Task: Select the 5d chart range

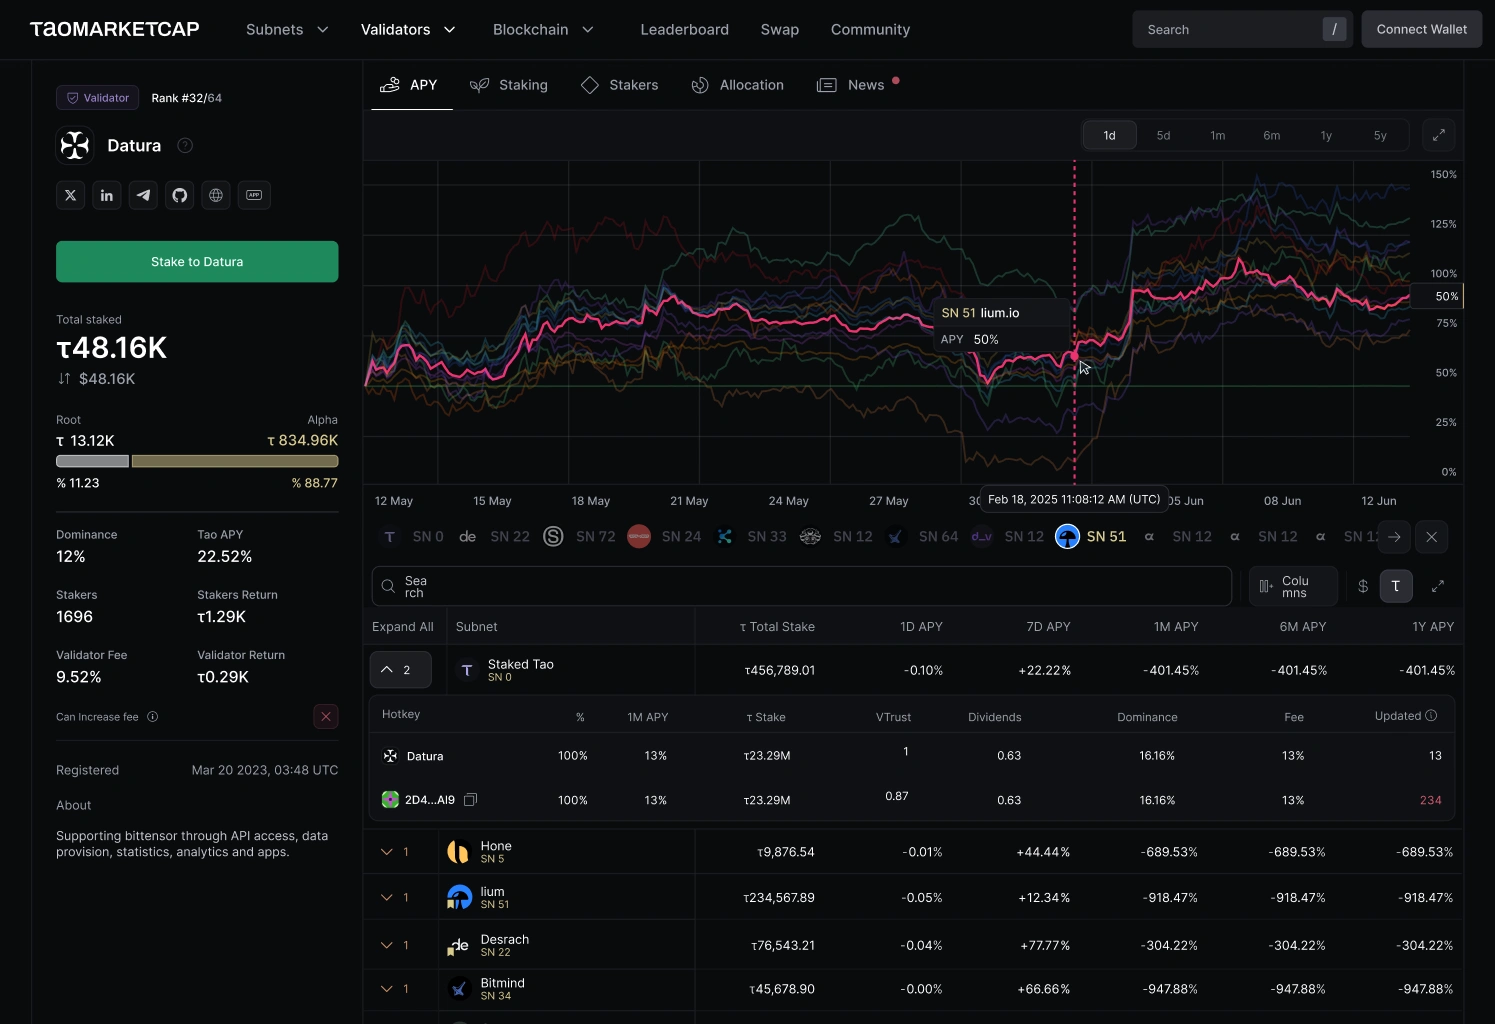Action: pos(1163,135)
